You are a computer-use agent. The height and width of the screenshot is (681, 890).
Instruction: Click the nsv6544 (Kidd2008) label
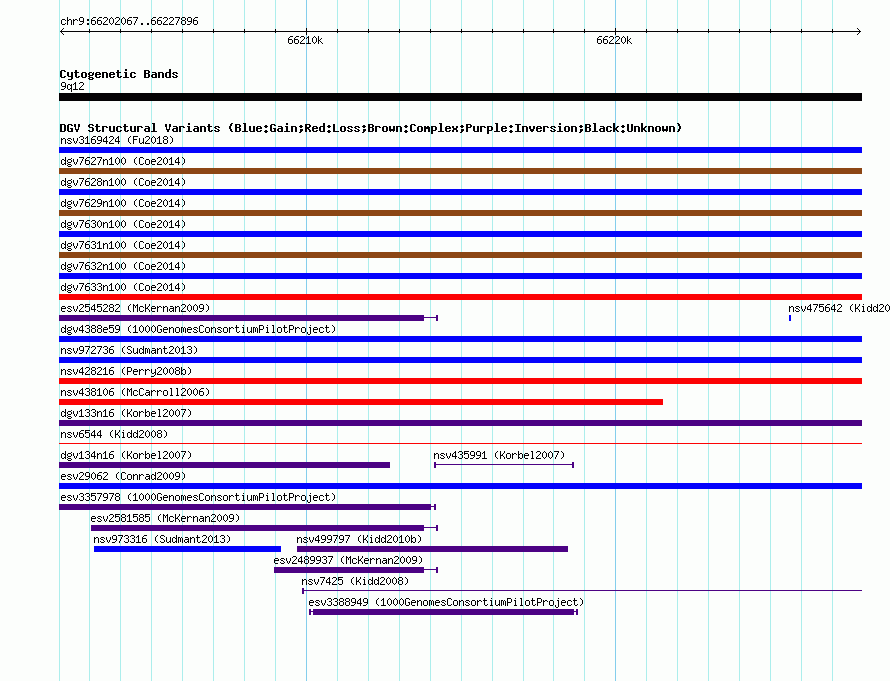114,434
